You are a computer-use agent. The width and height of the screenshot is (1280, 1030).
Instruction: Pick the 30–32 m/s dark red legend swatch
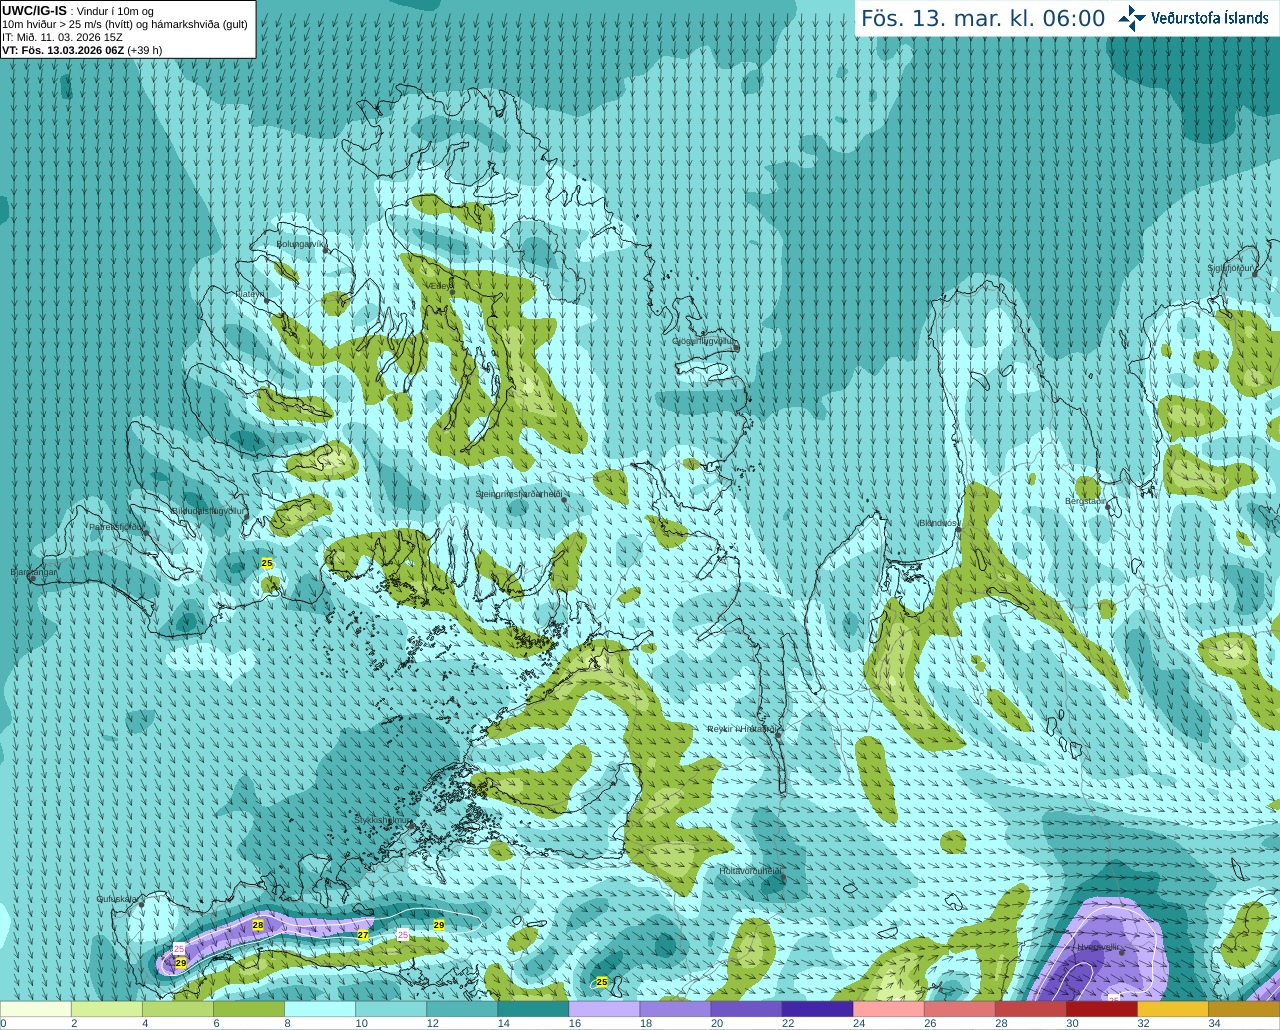(1101, 1009)
